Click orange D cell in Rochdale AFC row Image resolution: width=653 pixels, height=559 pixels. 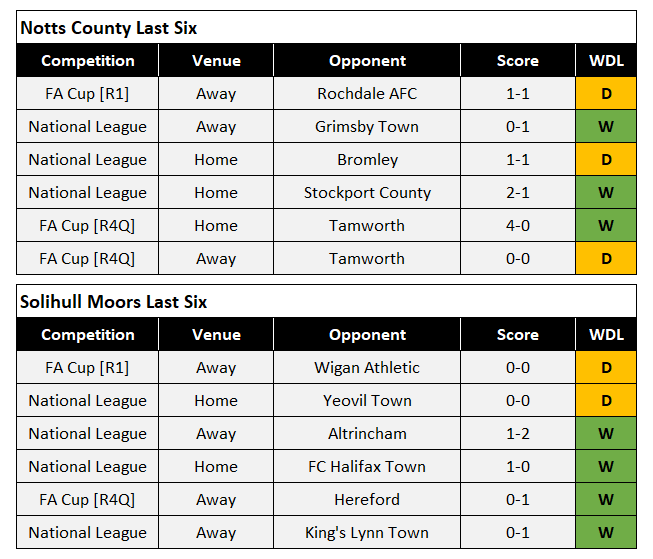click(606, 94)
